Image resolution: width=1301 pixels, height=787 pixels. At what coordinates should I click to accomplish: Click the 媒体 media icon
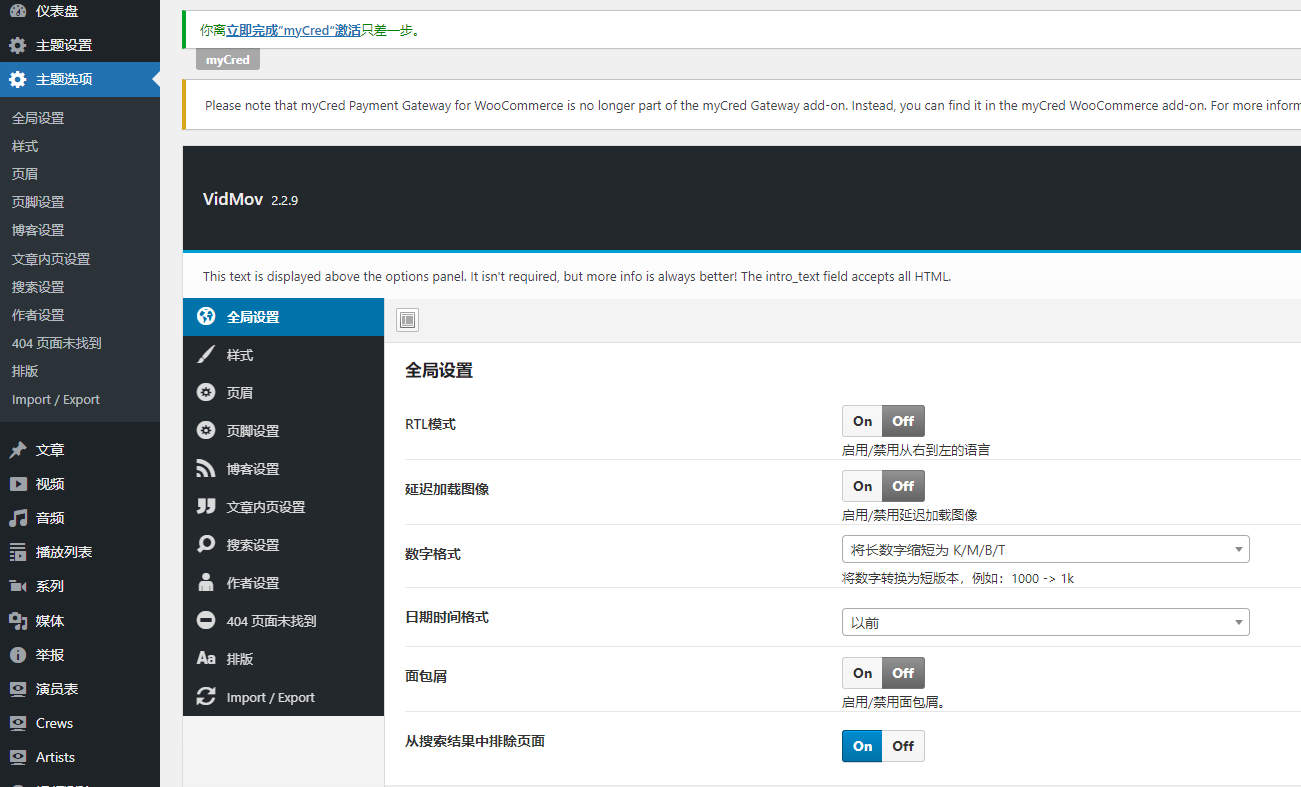pos(18,621)
